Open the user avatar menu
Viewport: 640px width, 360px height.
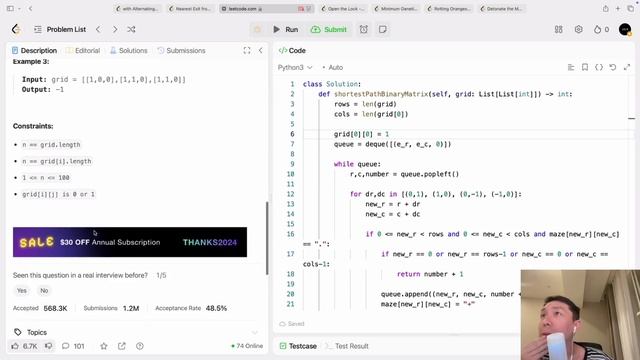click(625, 29)
